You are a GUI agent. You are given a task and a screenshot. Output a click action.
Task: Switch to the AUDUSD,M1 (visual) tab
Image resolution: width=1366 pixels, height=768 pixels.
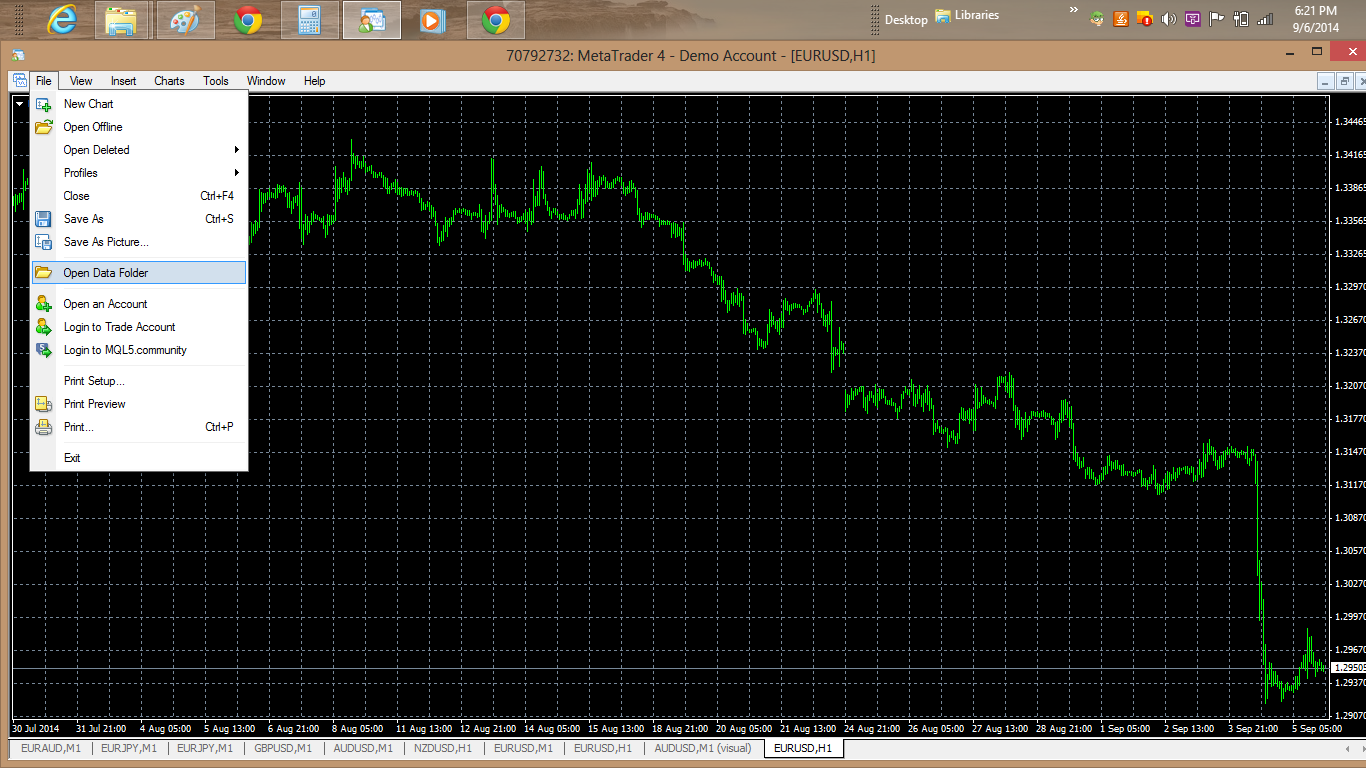[702, 748]
